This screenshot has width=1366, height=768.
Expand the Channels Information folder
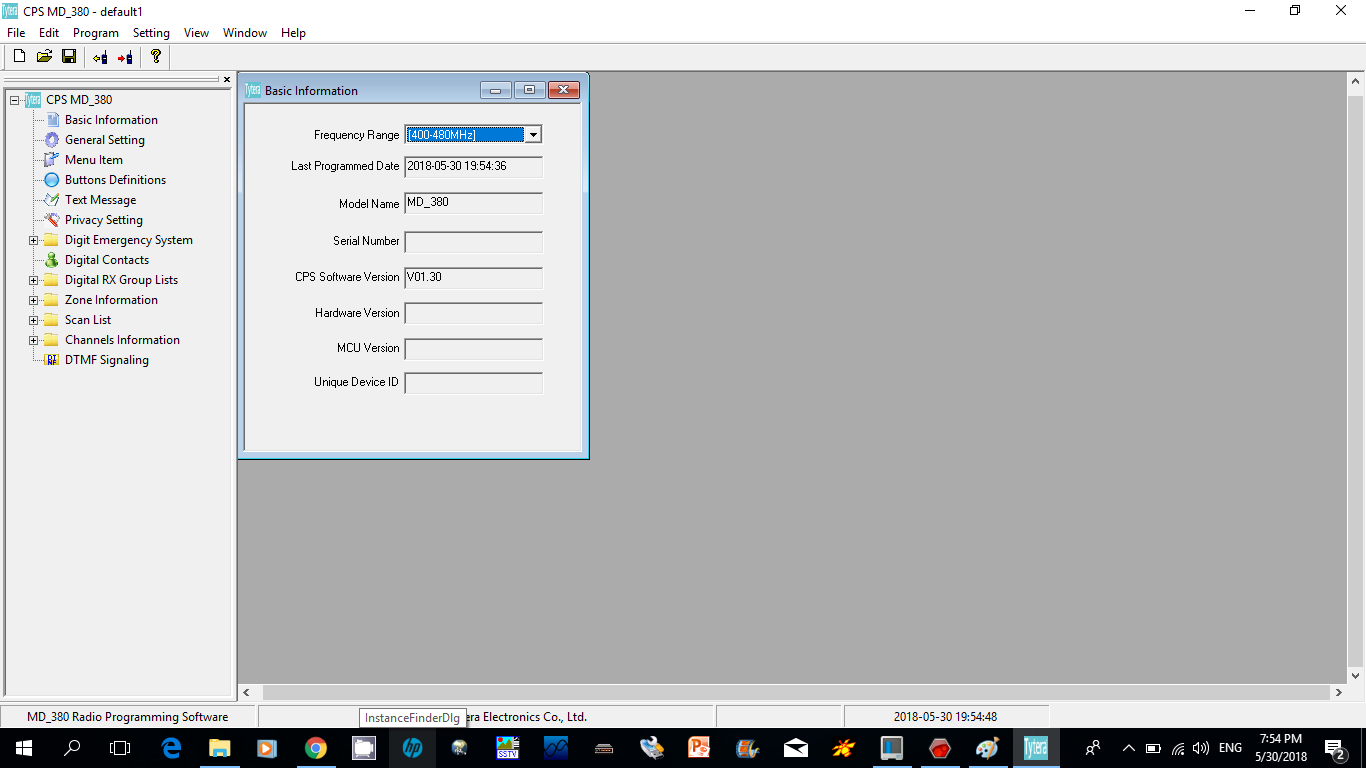click(33, 340)
